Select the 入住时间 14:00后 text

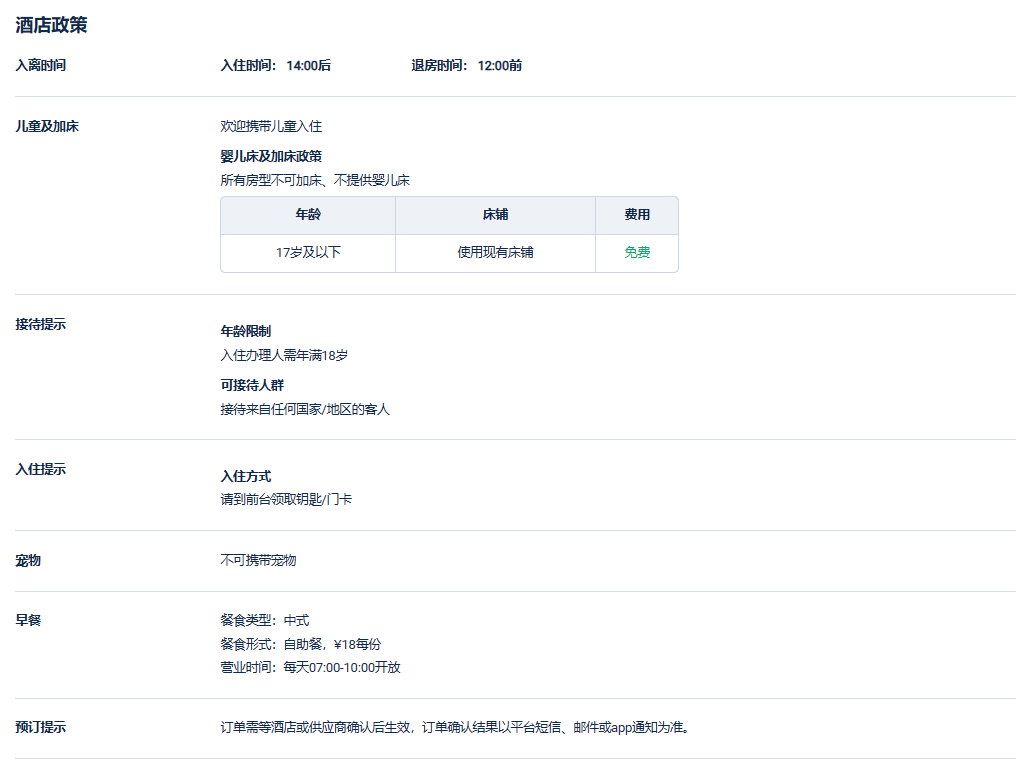click(275, 66)
